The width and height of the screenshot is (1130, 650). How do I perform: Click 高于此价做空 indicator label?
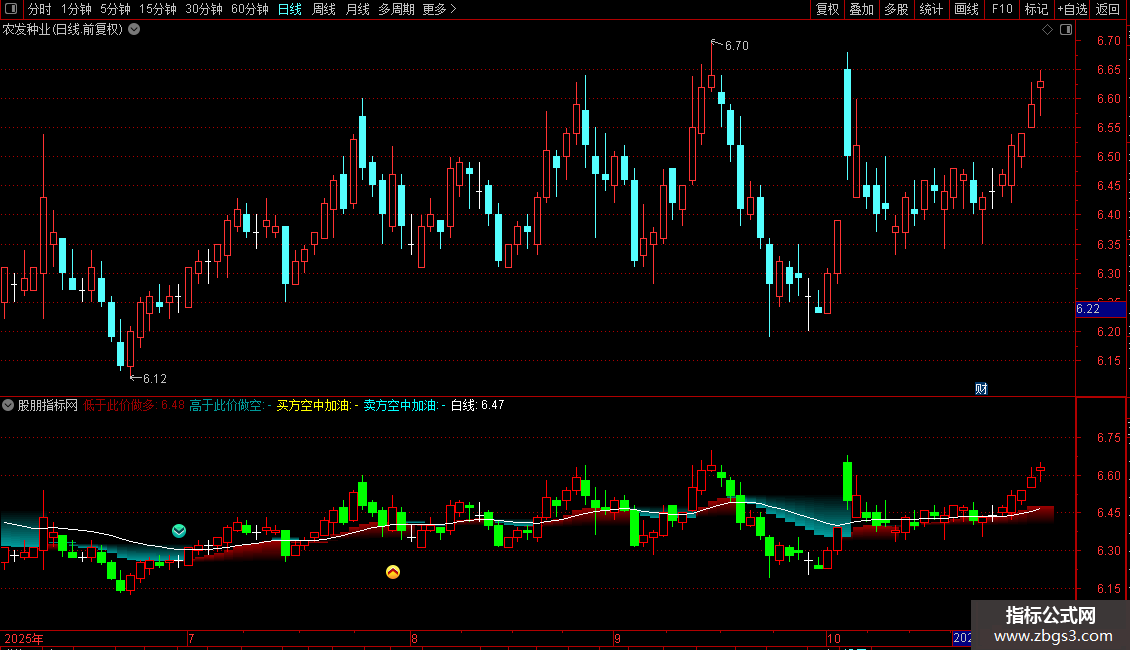[226, 406]
